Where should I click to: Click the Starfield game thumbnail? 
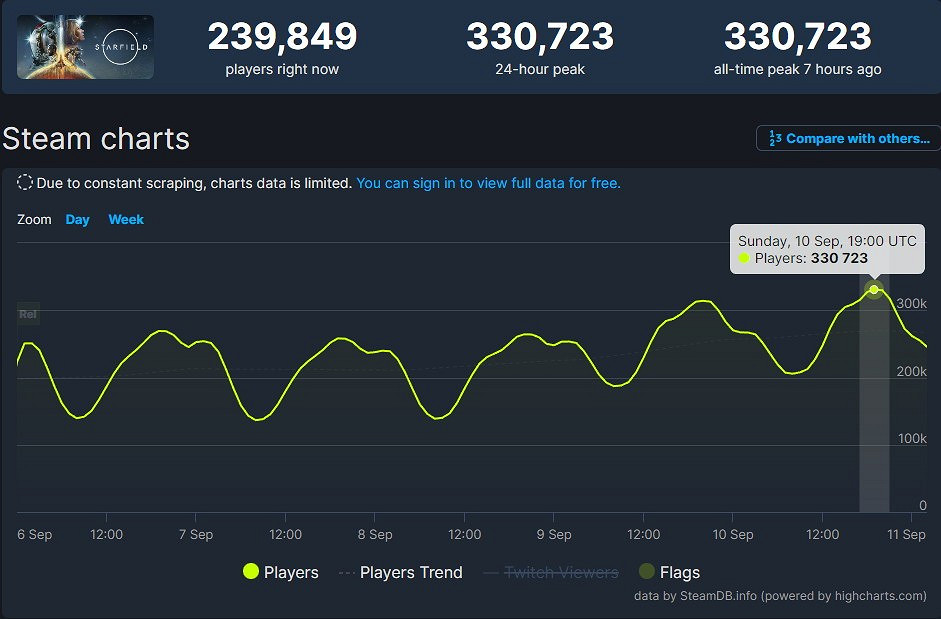[x=85, y=47]
